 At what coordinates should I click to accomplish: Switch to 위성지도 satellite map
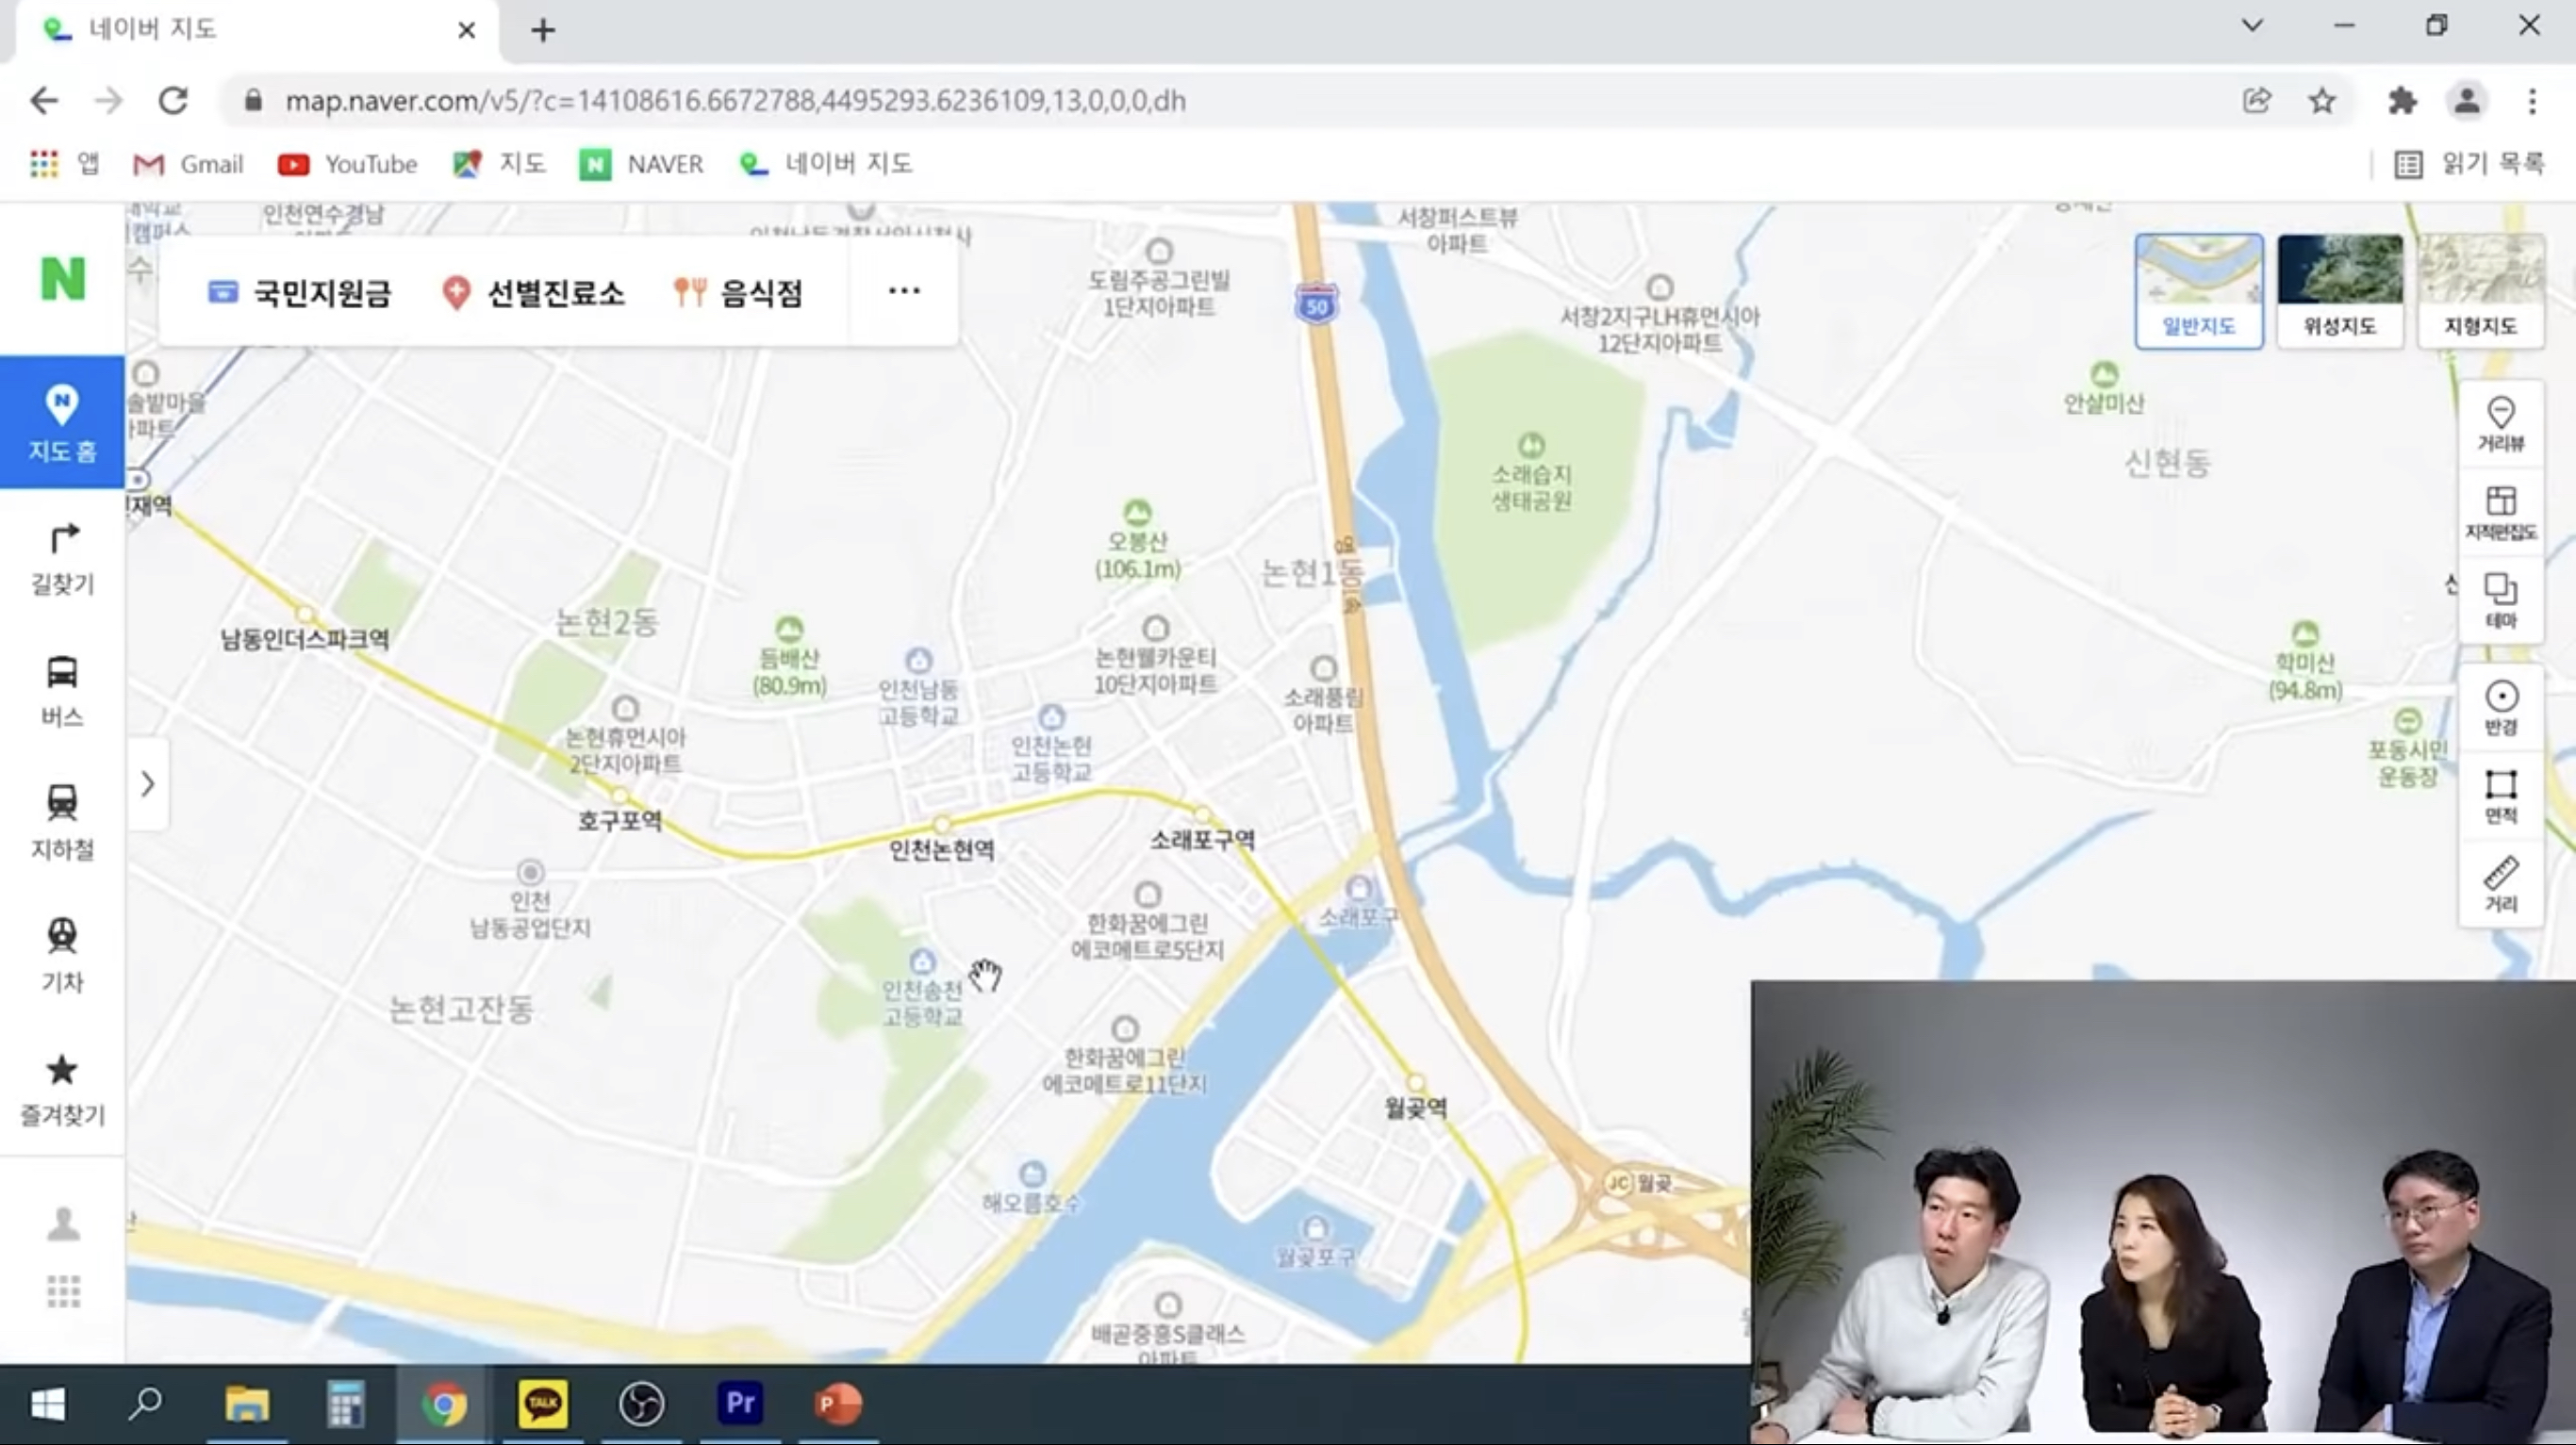click(x=2340, y=291)
